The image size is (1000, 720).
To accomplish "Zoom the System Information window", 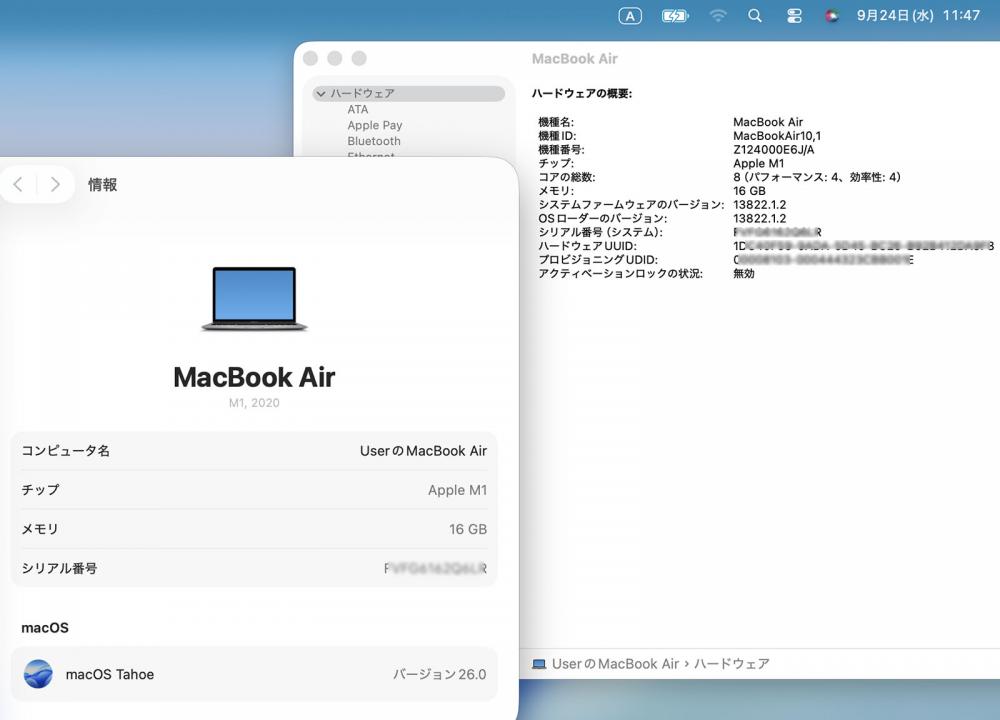I will 359,59.
